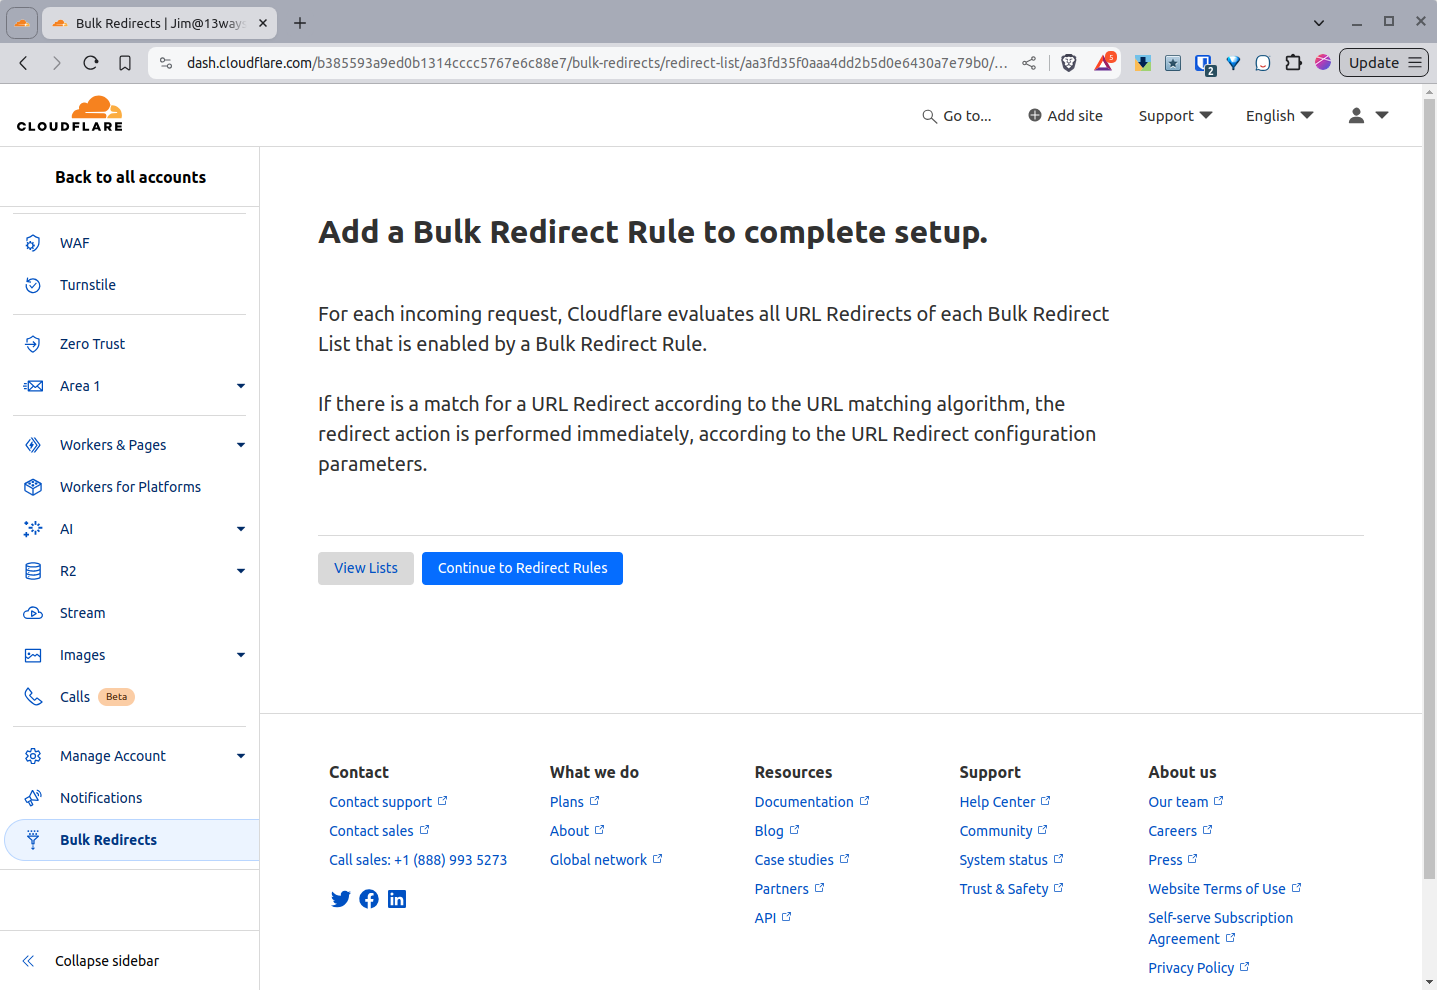
Task: Open the Support menu
Action: 1174,115
